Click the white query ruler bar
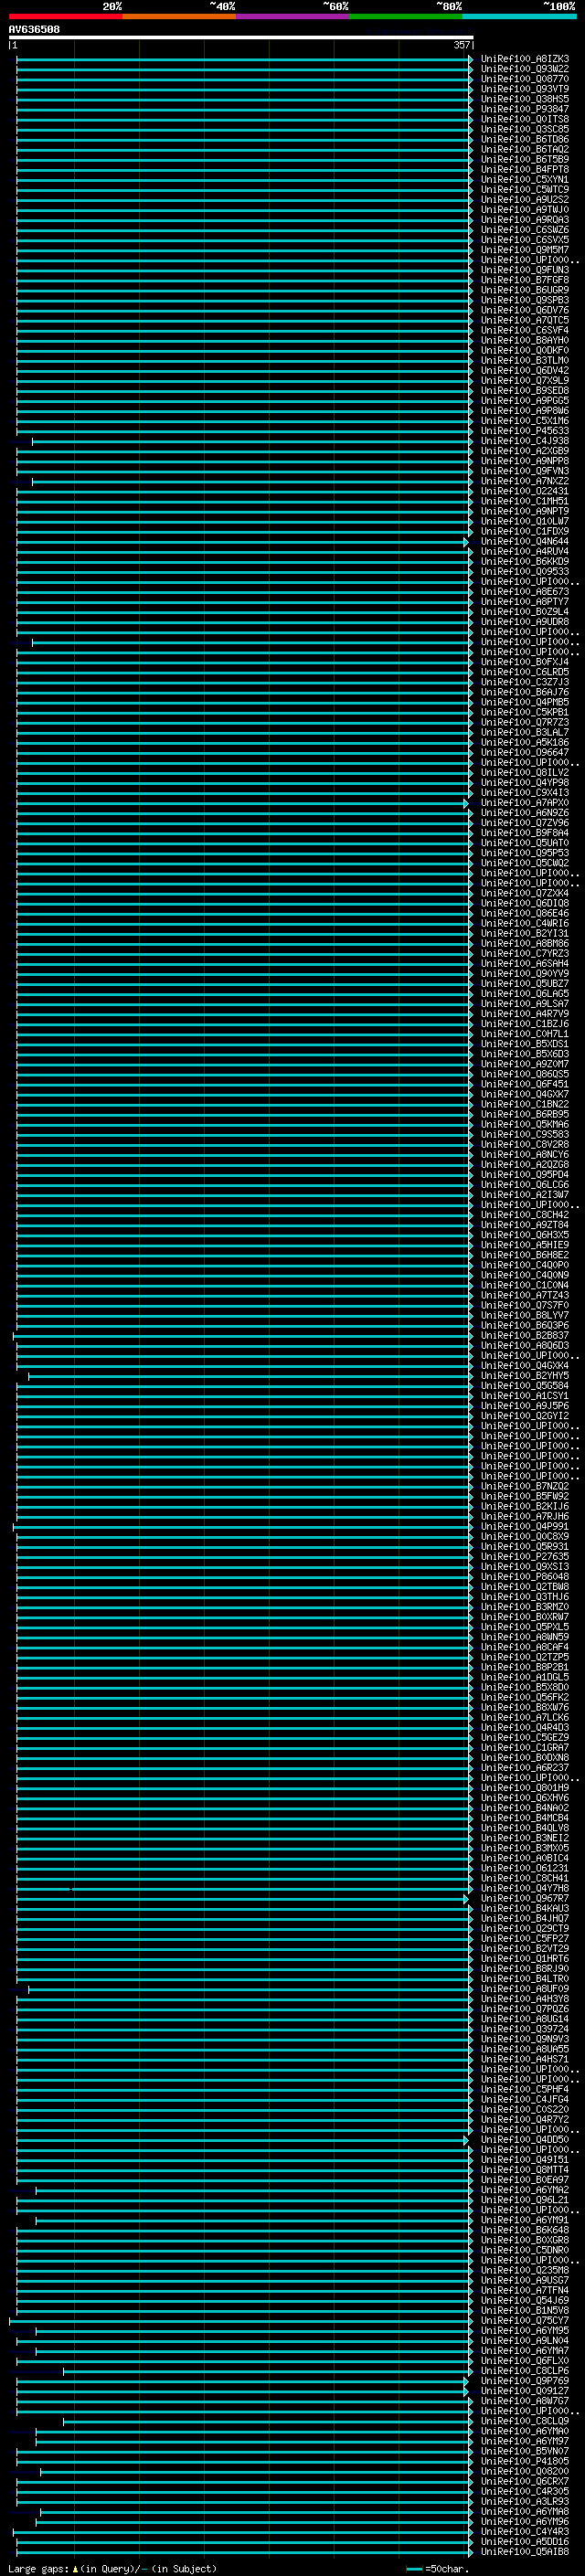The width and height of the screenshot is (585, 2576). coord(241,38)
